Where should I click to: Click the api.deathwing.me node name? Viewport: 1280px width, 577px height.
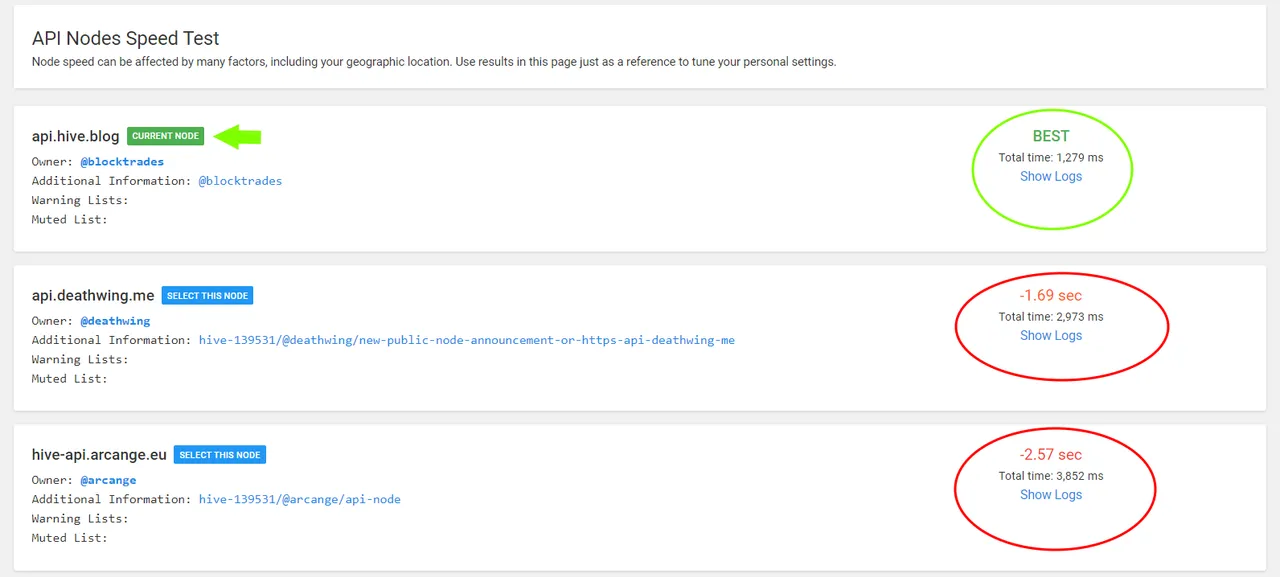[93, 296]
